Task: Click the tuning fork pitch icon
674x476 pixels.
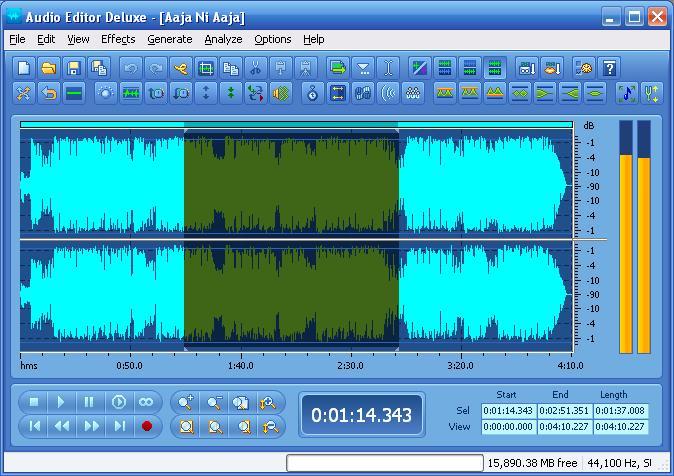Action: 652,93
